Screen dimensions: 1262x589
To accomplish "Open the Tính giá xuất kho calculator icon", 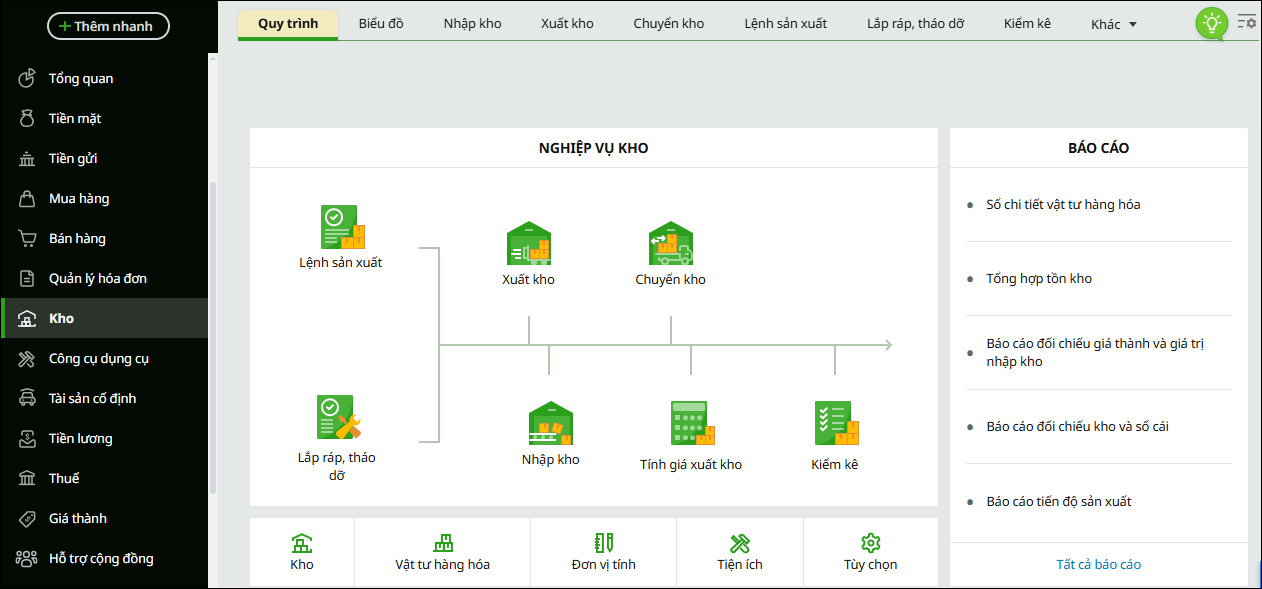I will coord(691,424).
